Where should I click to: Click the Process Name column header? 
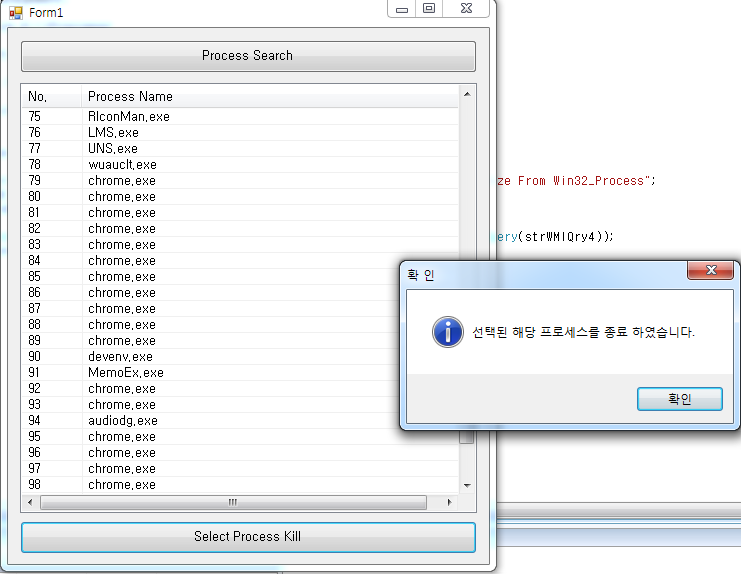(270, 96)
